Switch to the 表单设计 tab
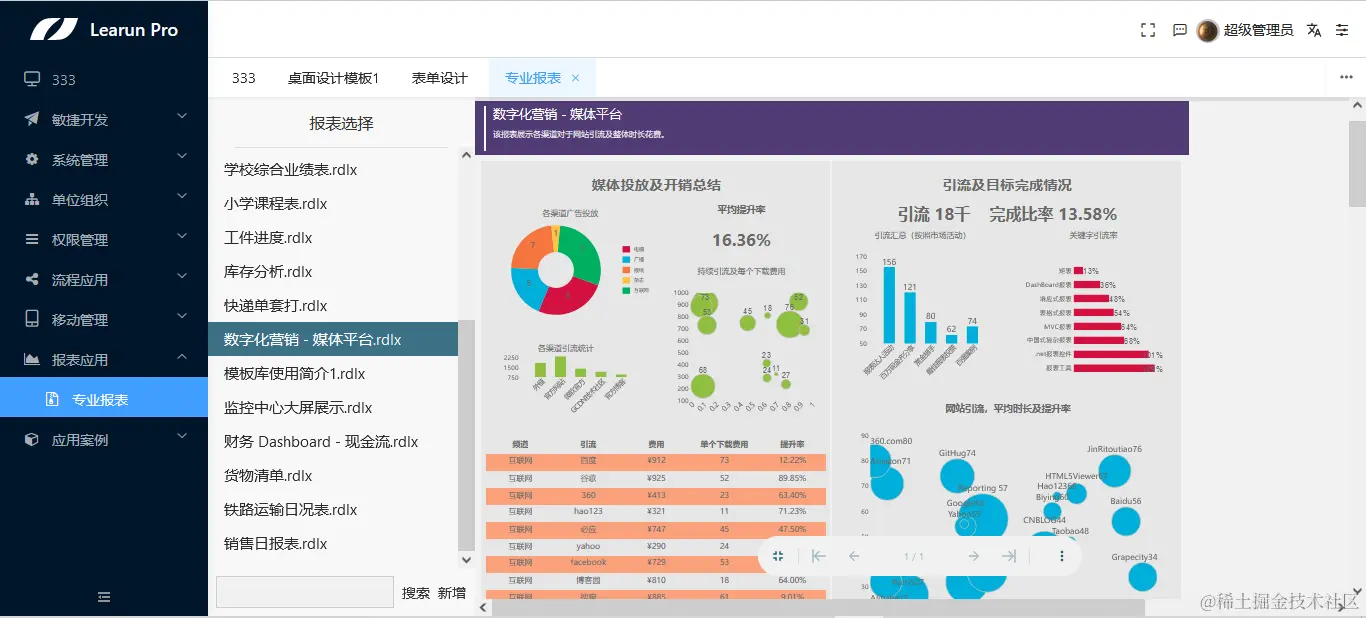 (x=438, y=77)
